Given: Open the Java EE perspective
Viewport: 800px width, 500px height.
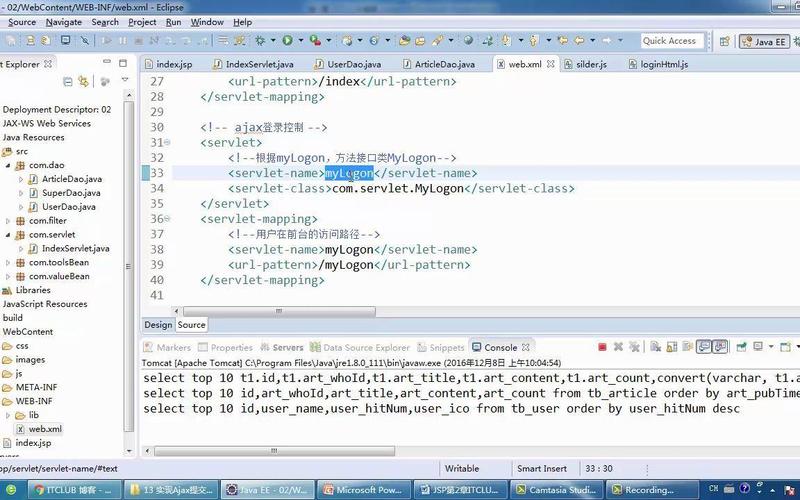Looking at the screenshot, I should point(765,42).
